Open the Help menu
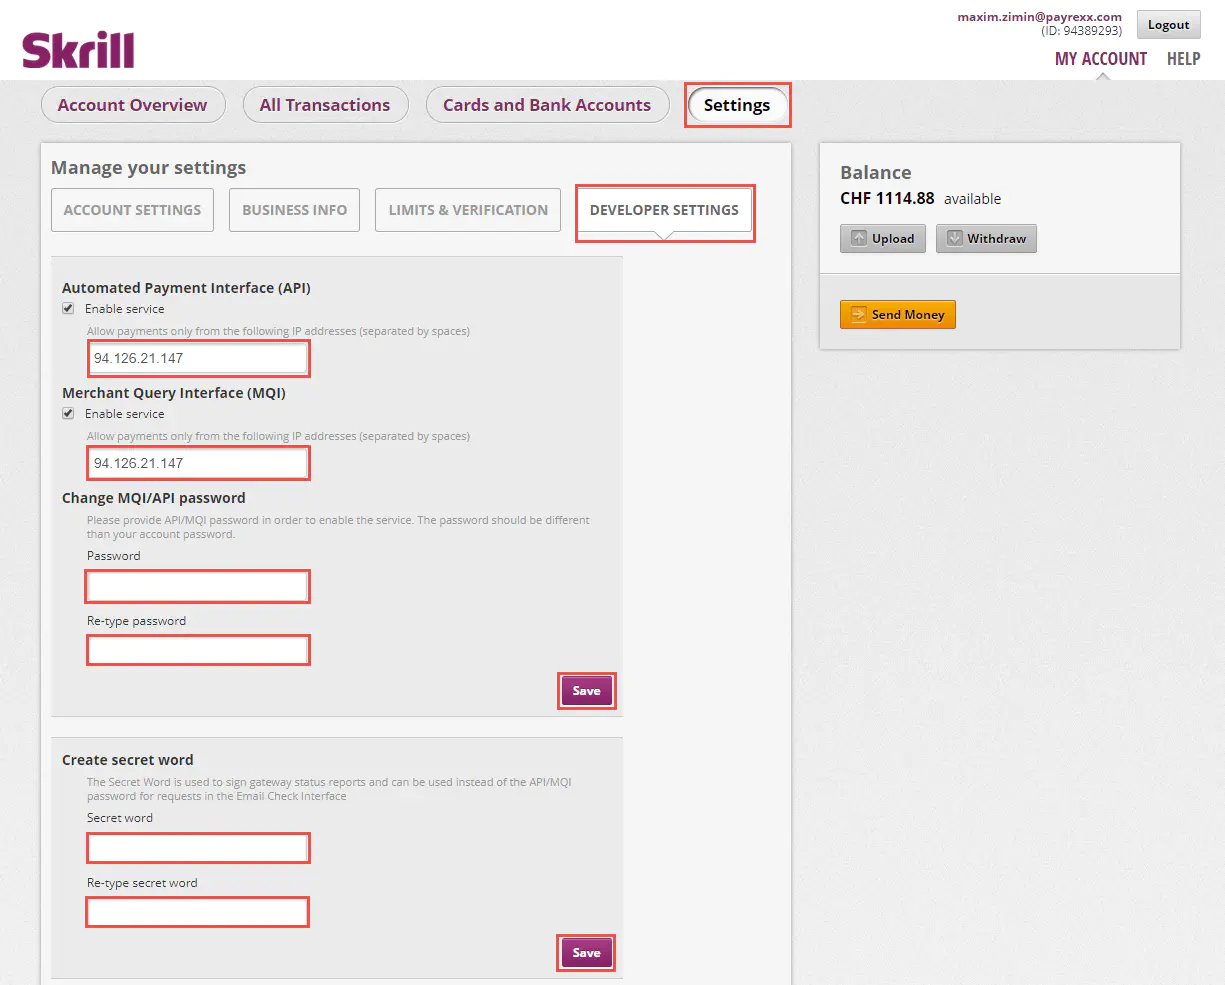 point(1183,59)
